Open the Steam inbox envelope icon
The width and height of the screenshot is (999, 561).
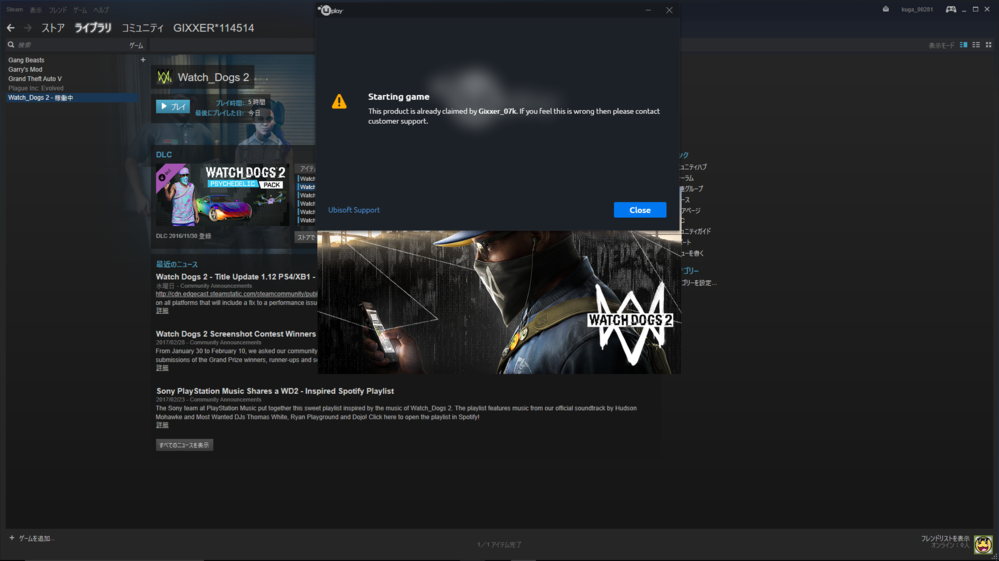pyautogui.click(x=885, y=9)
